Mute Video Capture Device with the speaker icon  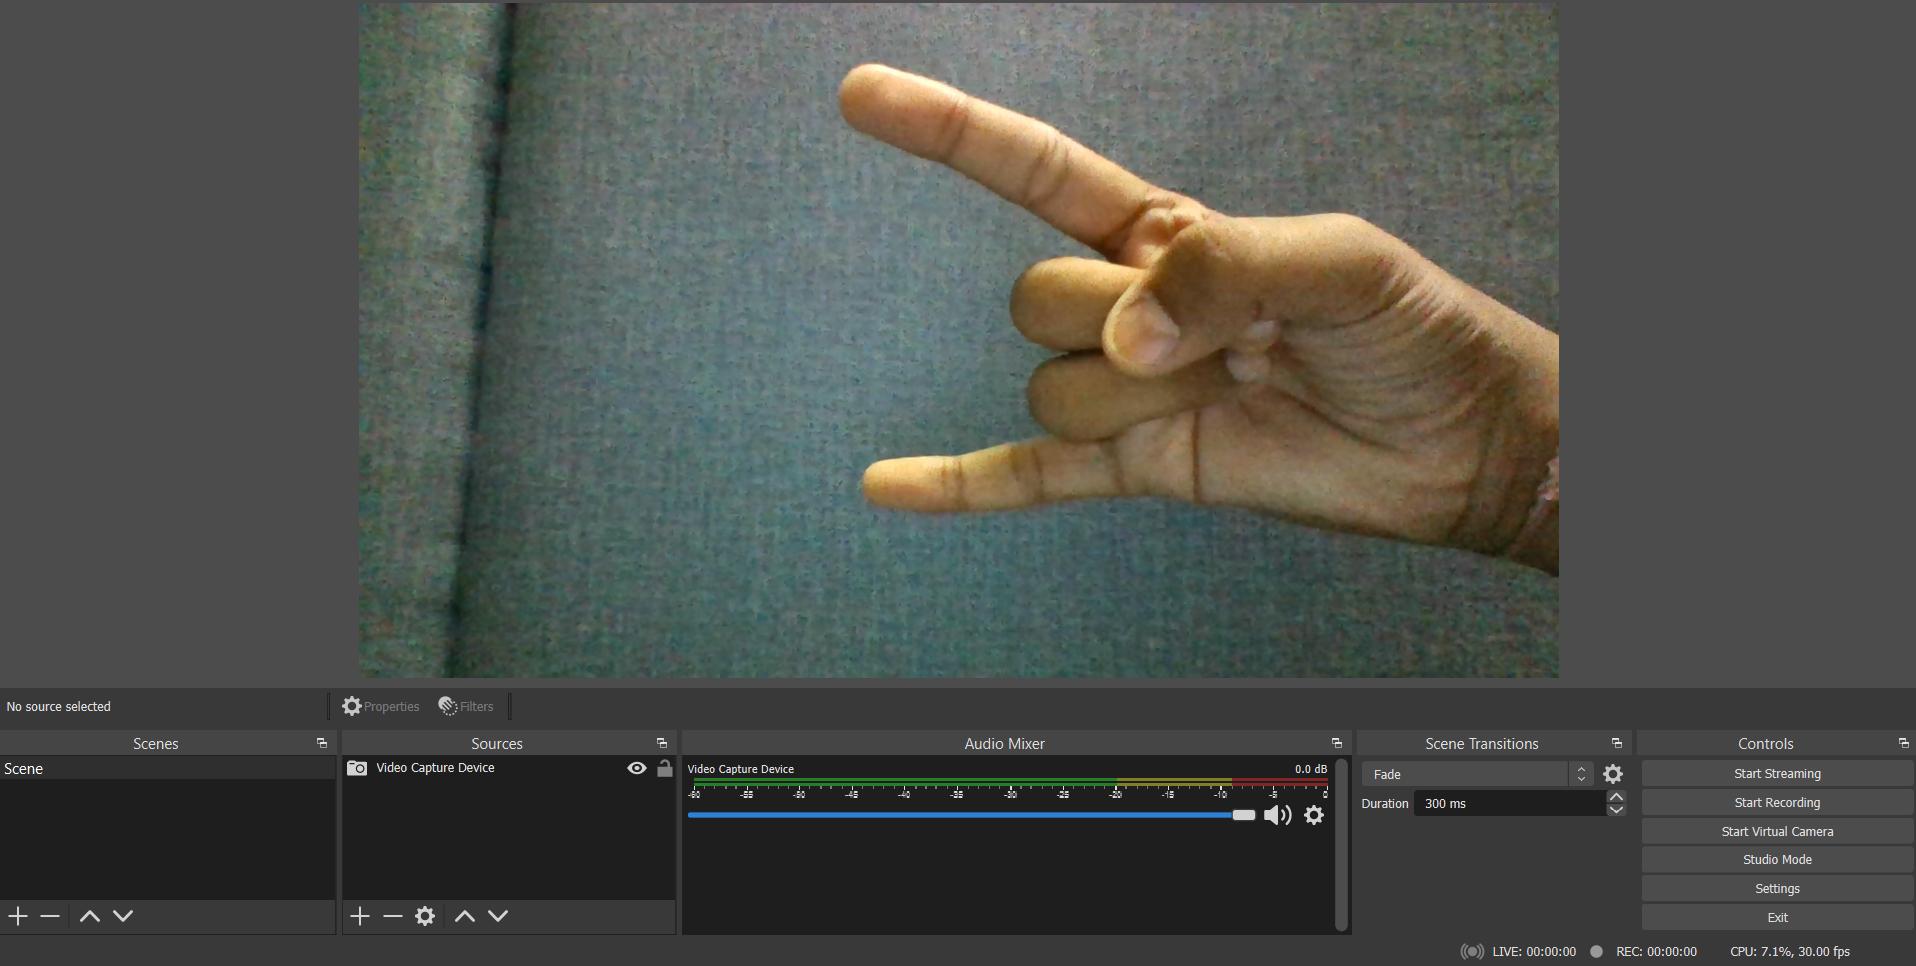tap(1276, 815)
